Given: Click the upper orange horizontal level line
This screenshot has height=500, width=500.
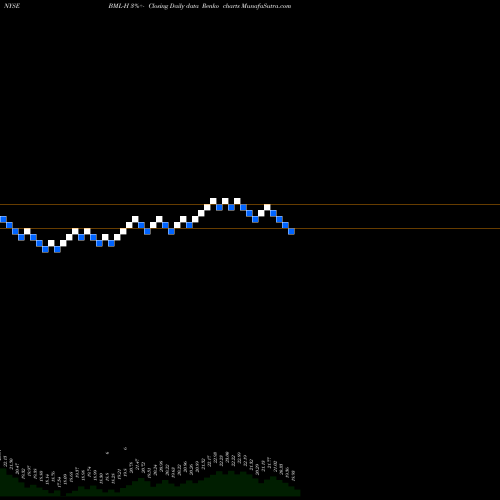Looking at the screenshot, I should coord(250,204).
